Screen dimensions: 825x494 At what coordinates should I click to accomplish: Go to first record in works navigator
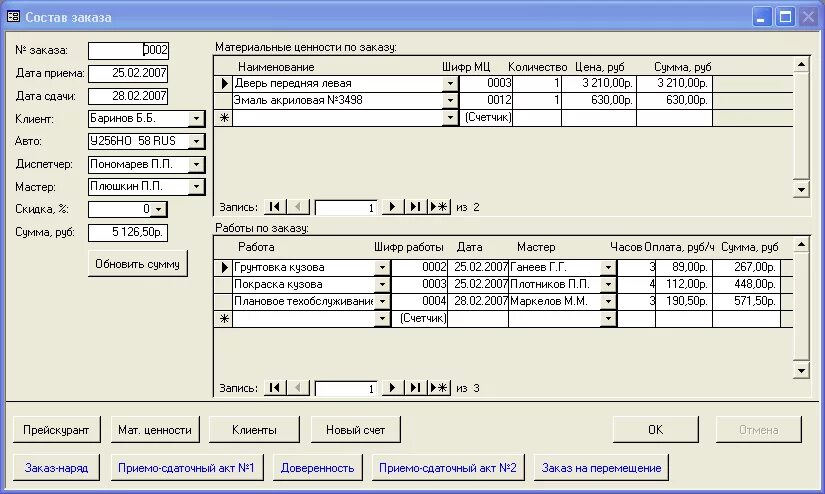(275, 388)
